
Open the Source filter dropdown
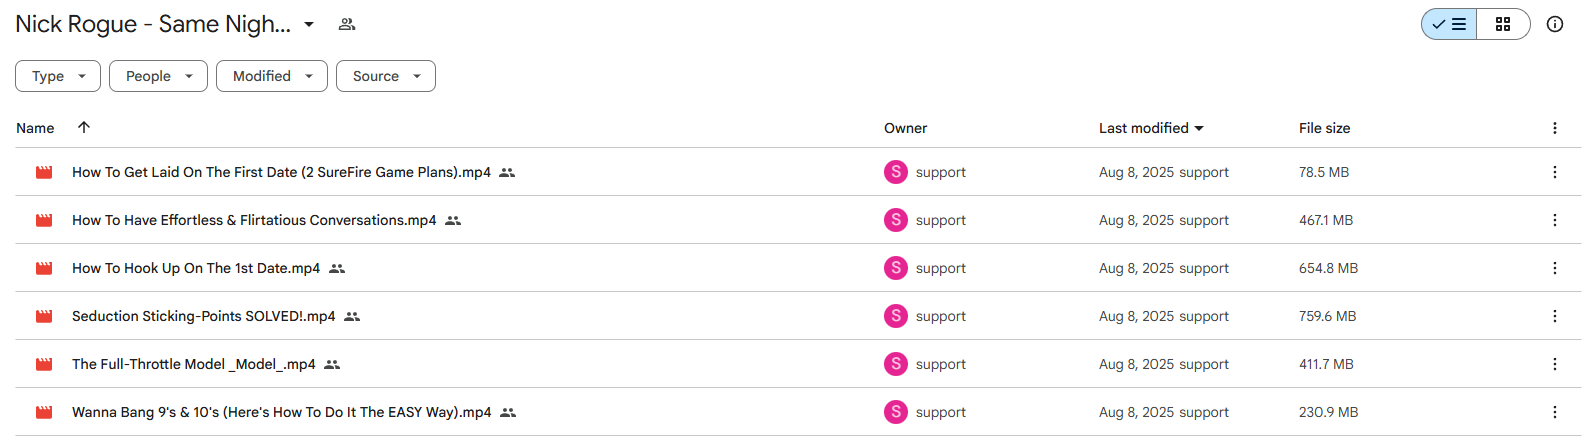coord(386,76)
